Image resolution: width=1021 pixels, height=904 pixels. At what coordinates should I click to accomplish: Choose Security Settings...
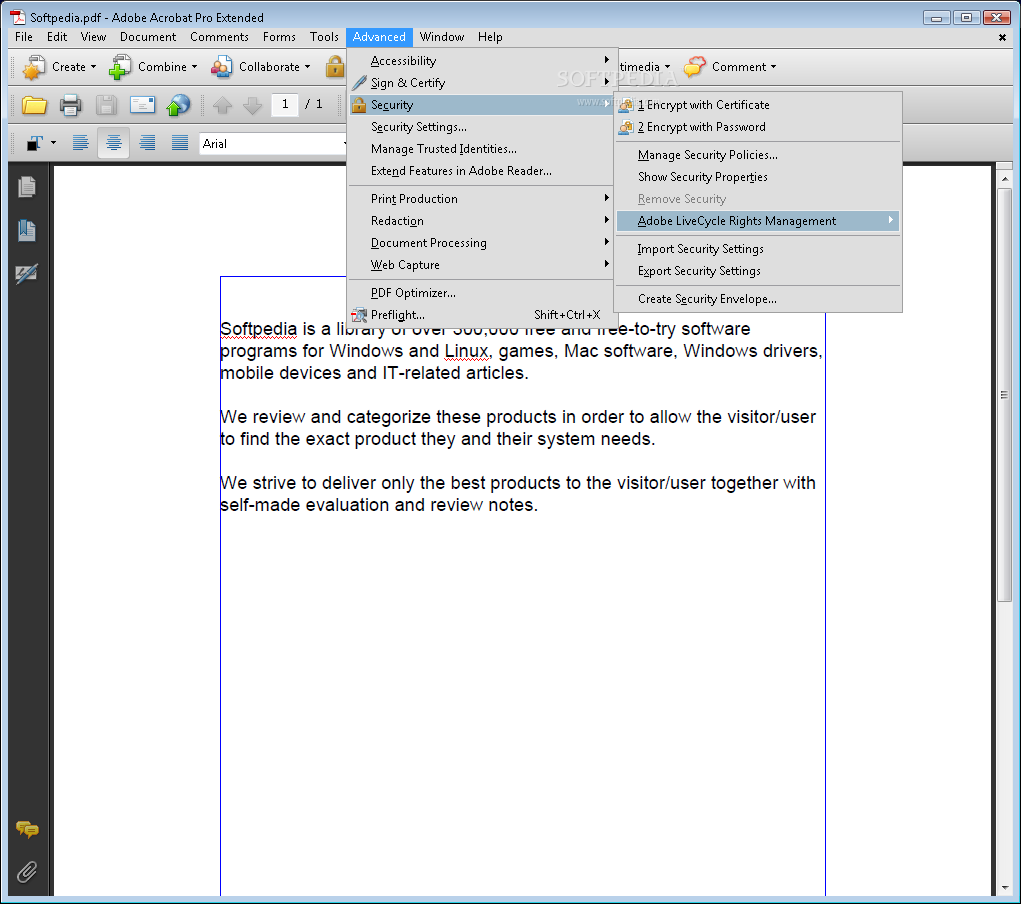pyautogui.click(x=482, y=127)
